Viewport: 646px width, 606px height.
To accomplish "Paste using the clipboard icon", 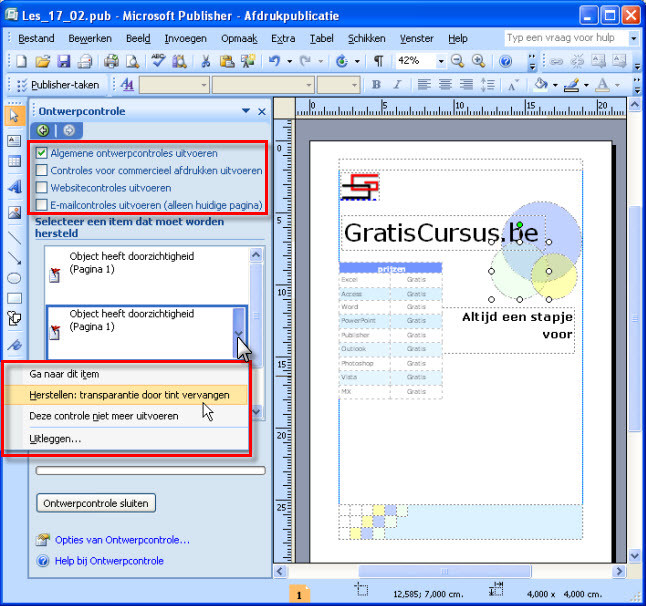I will tap(227, 62).
